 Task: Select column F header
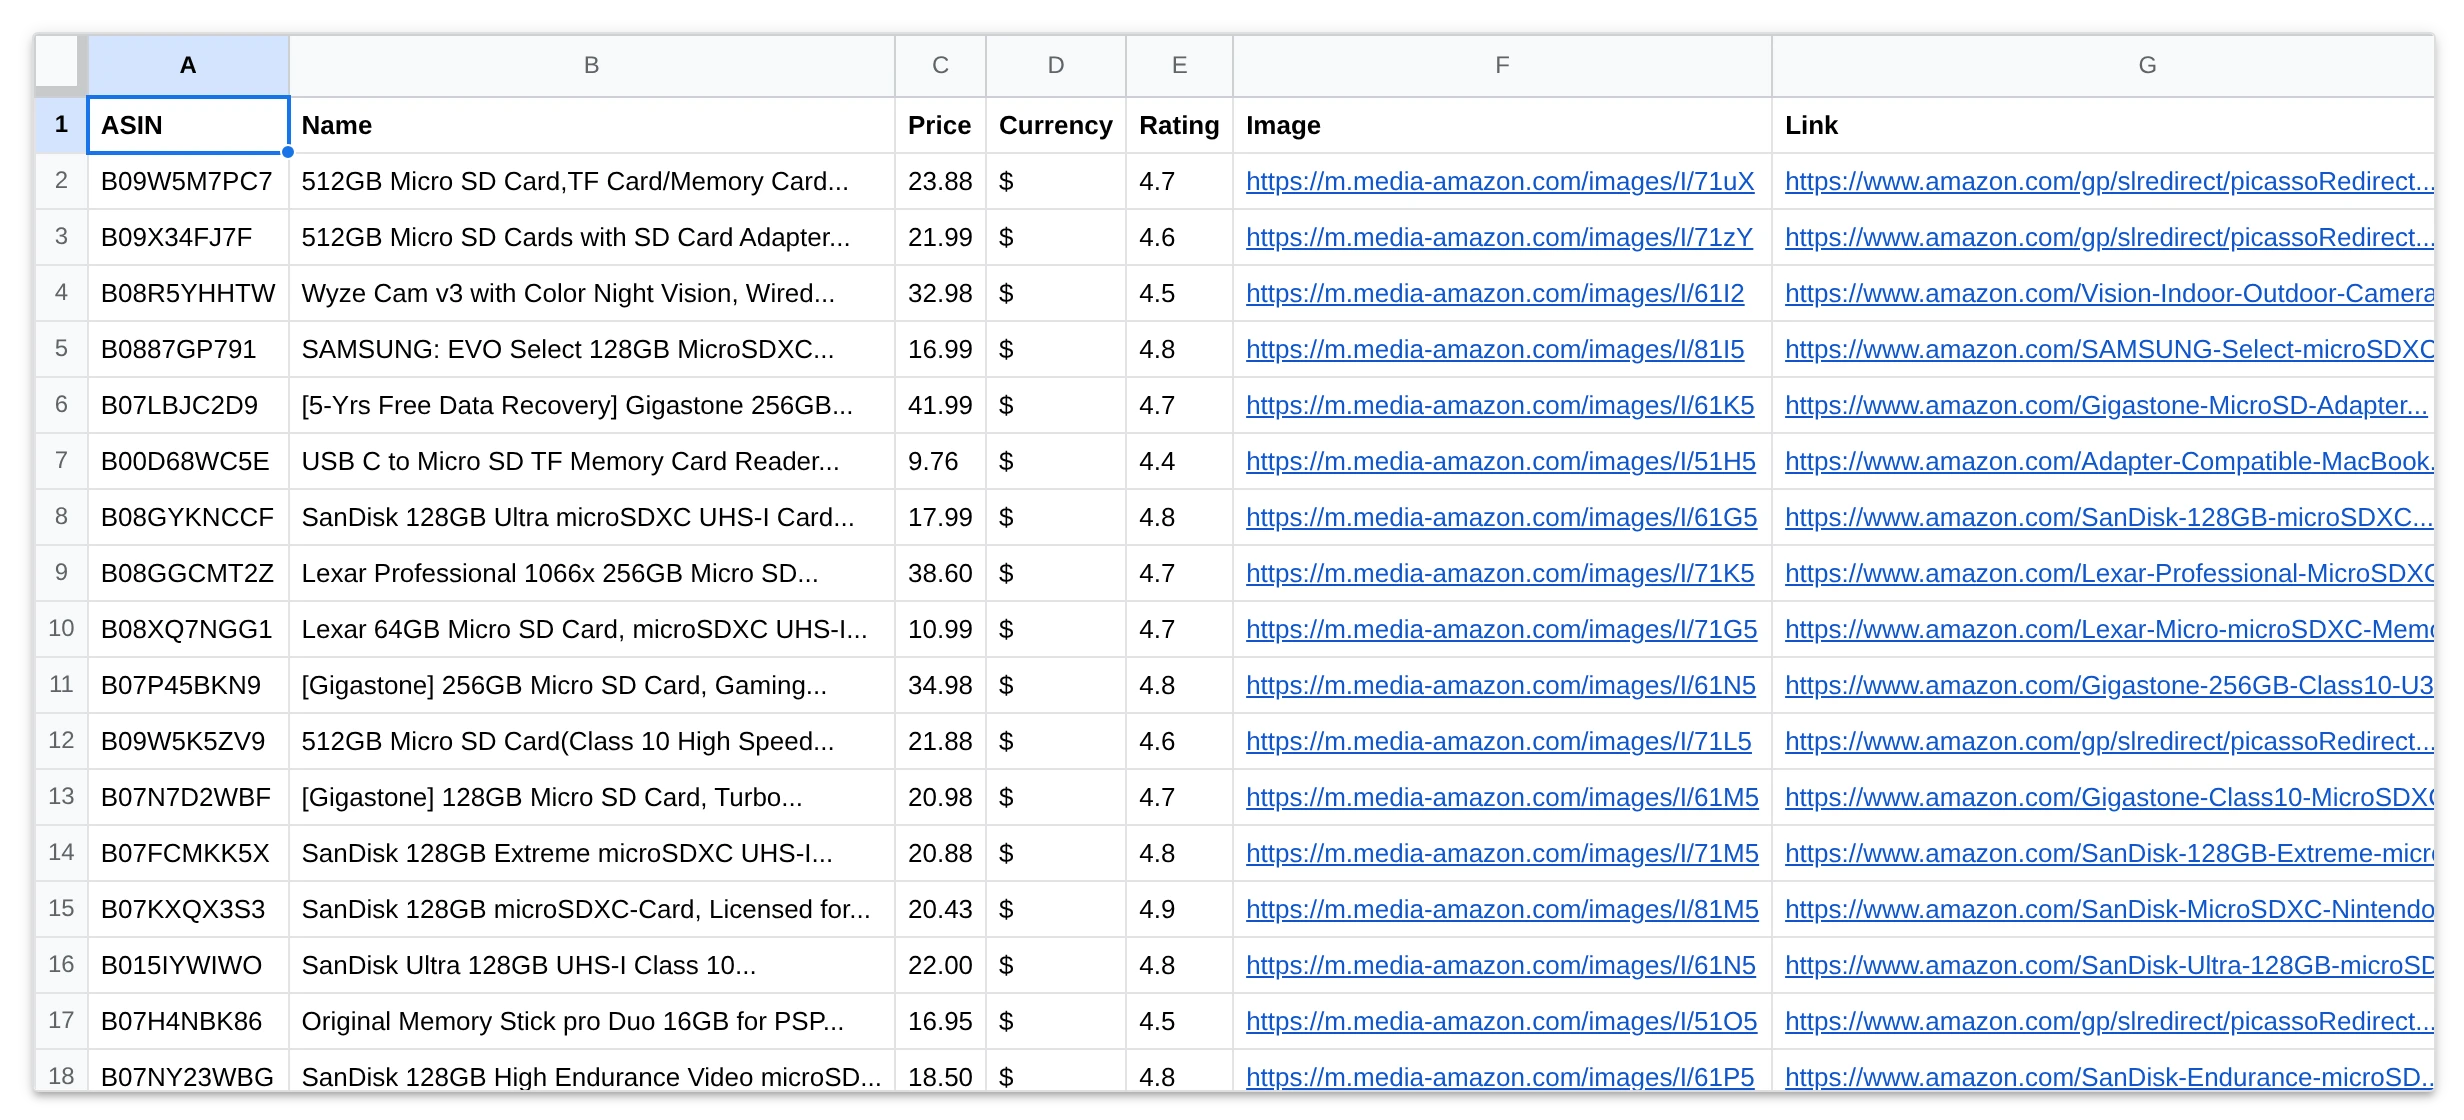coord(1502,66)
